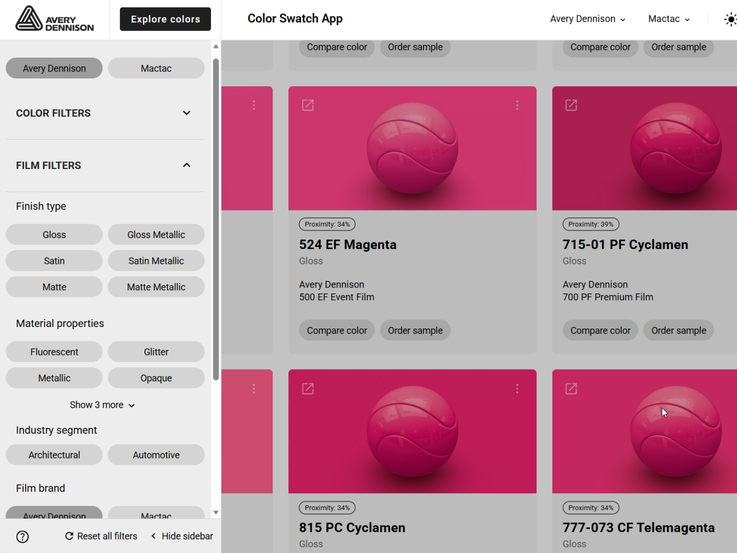
Task: Click the reset arrow icon beside Reset all filters
Action: (x=69, y=536)
